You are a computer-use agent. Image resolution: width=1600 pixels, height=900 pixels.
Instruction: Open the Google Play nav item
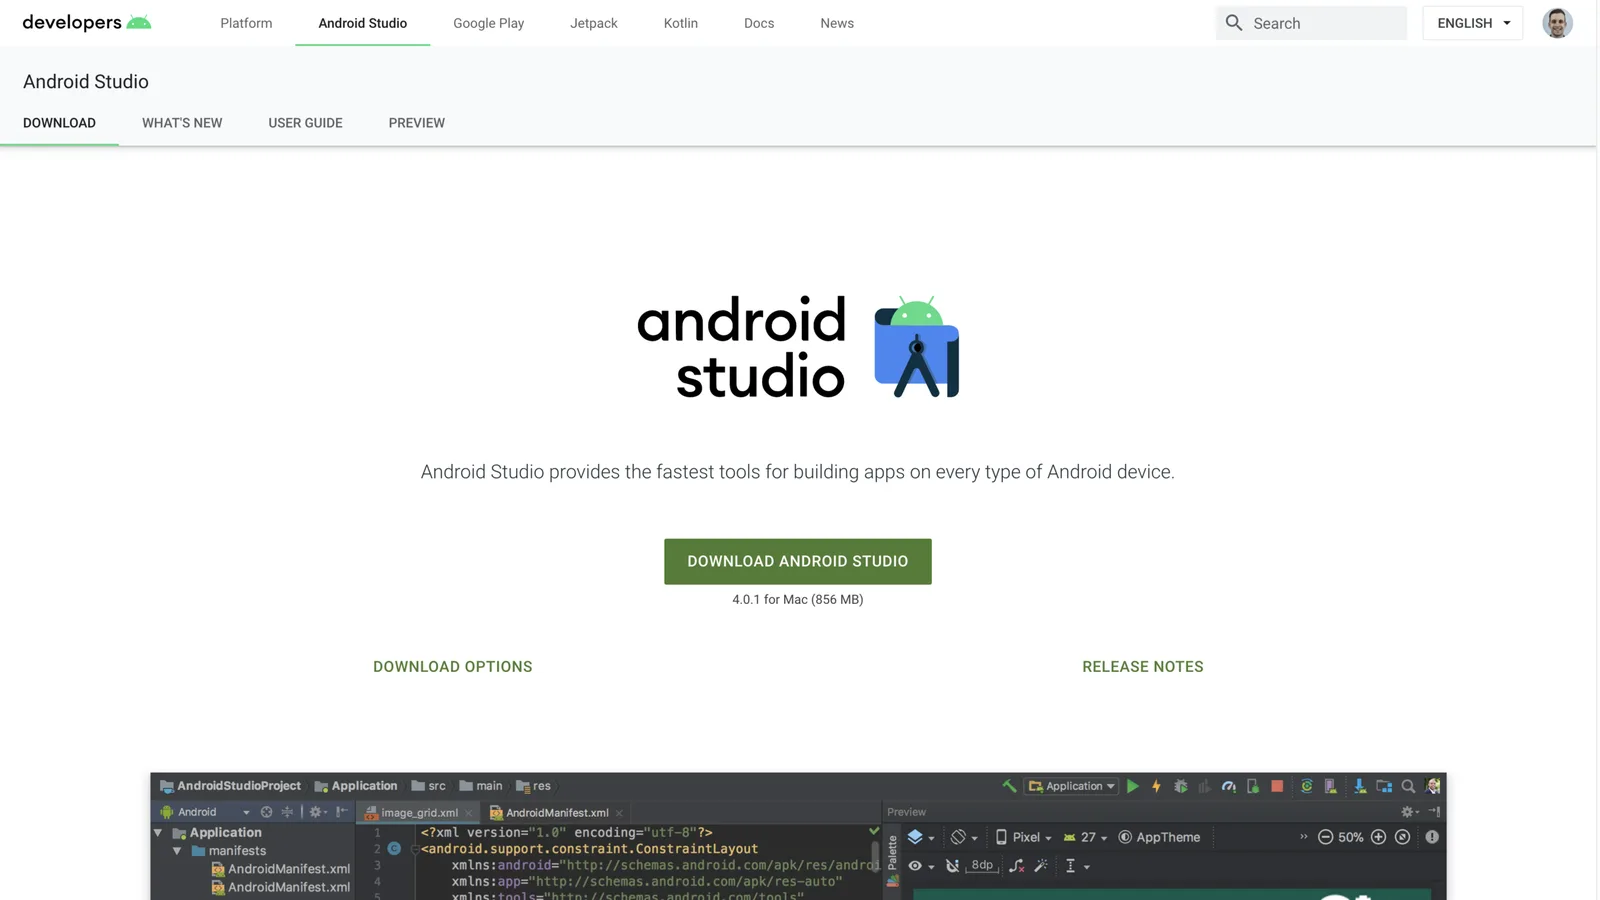pyautogui.click(x=488, y=23)
